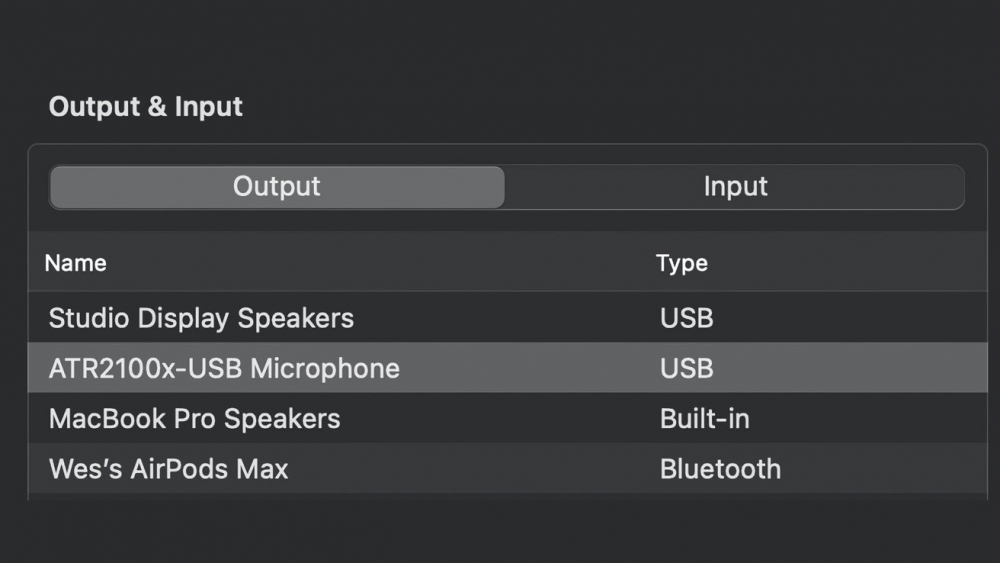The image size is (1000, 563).
Task: Select Studio Display Speakers as output
Action: [201, 319]
